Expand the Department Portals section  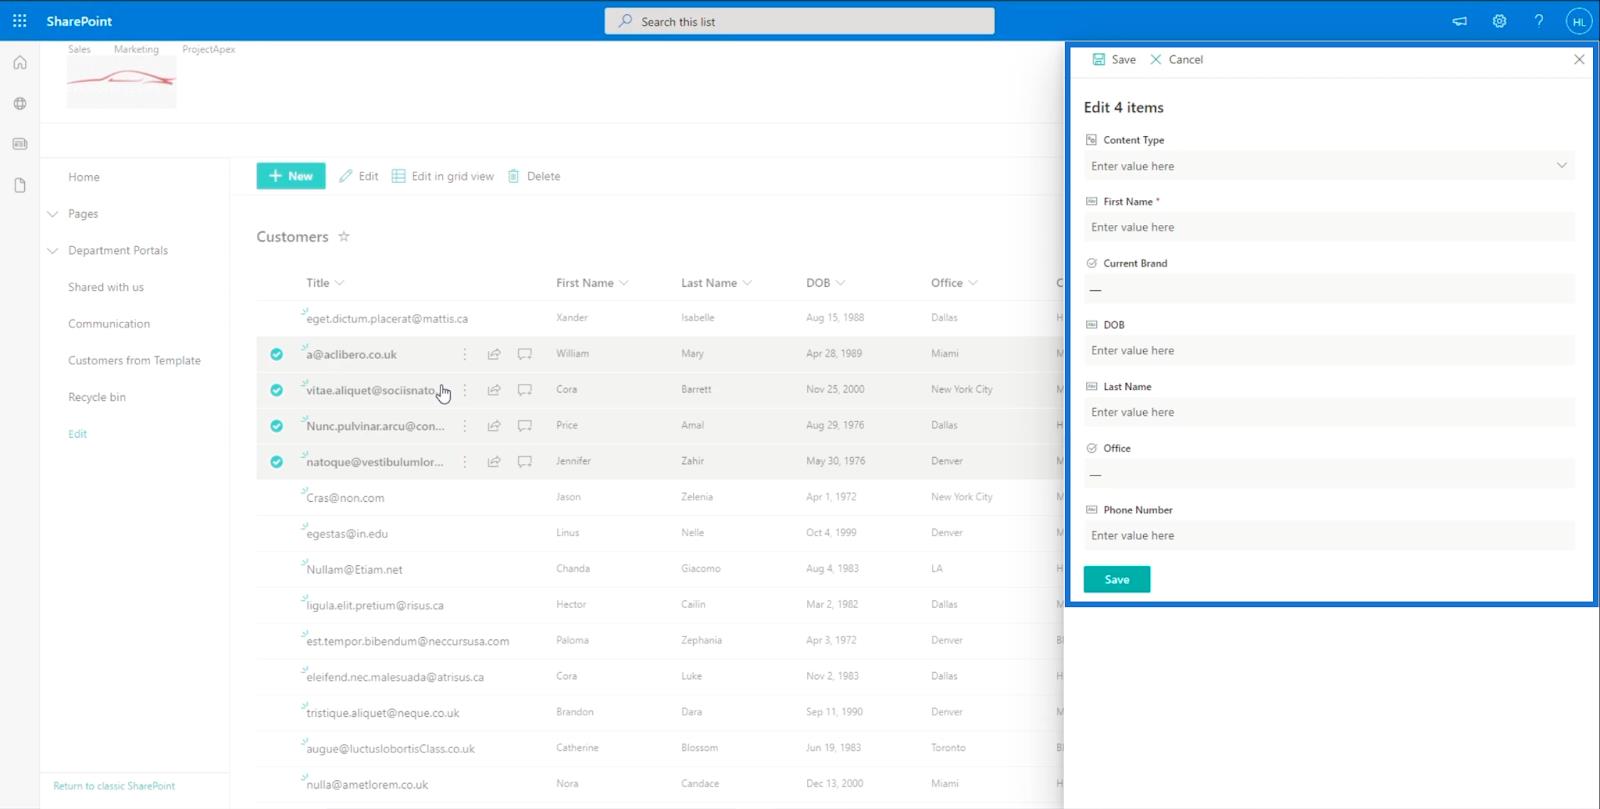tap(53, 251)
